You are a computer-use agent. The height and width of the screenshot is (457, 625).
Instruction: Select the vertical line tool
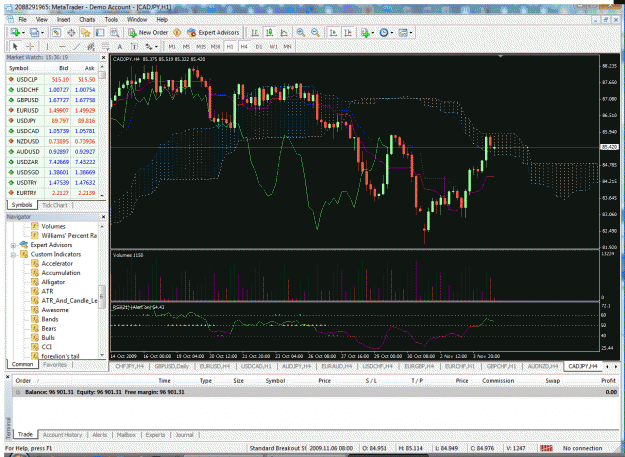(47, 47)
